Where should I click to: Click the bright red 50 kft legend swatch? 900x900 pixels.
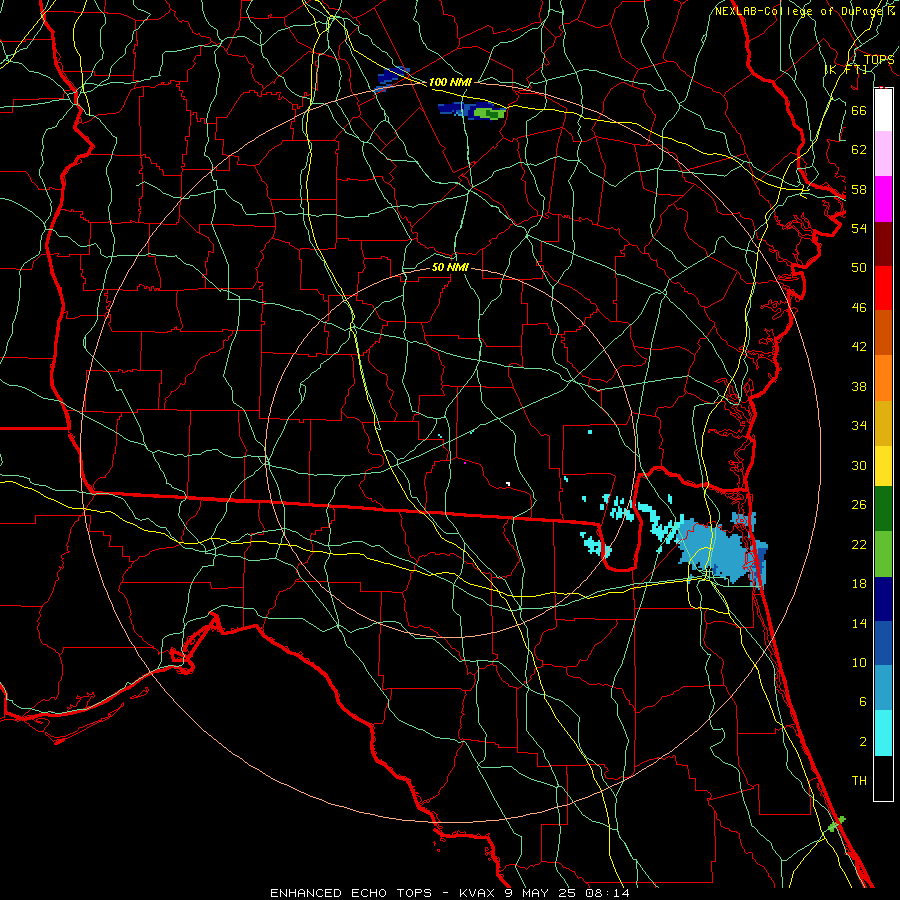click(x=883, y=288)
